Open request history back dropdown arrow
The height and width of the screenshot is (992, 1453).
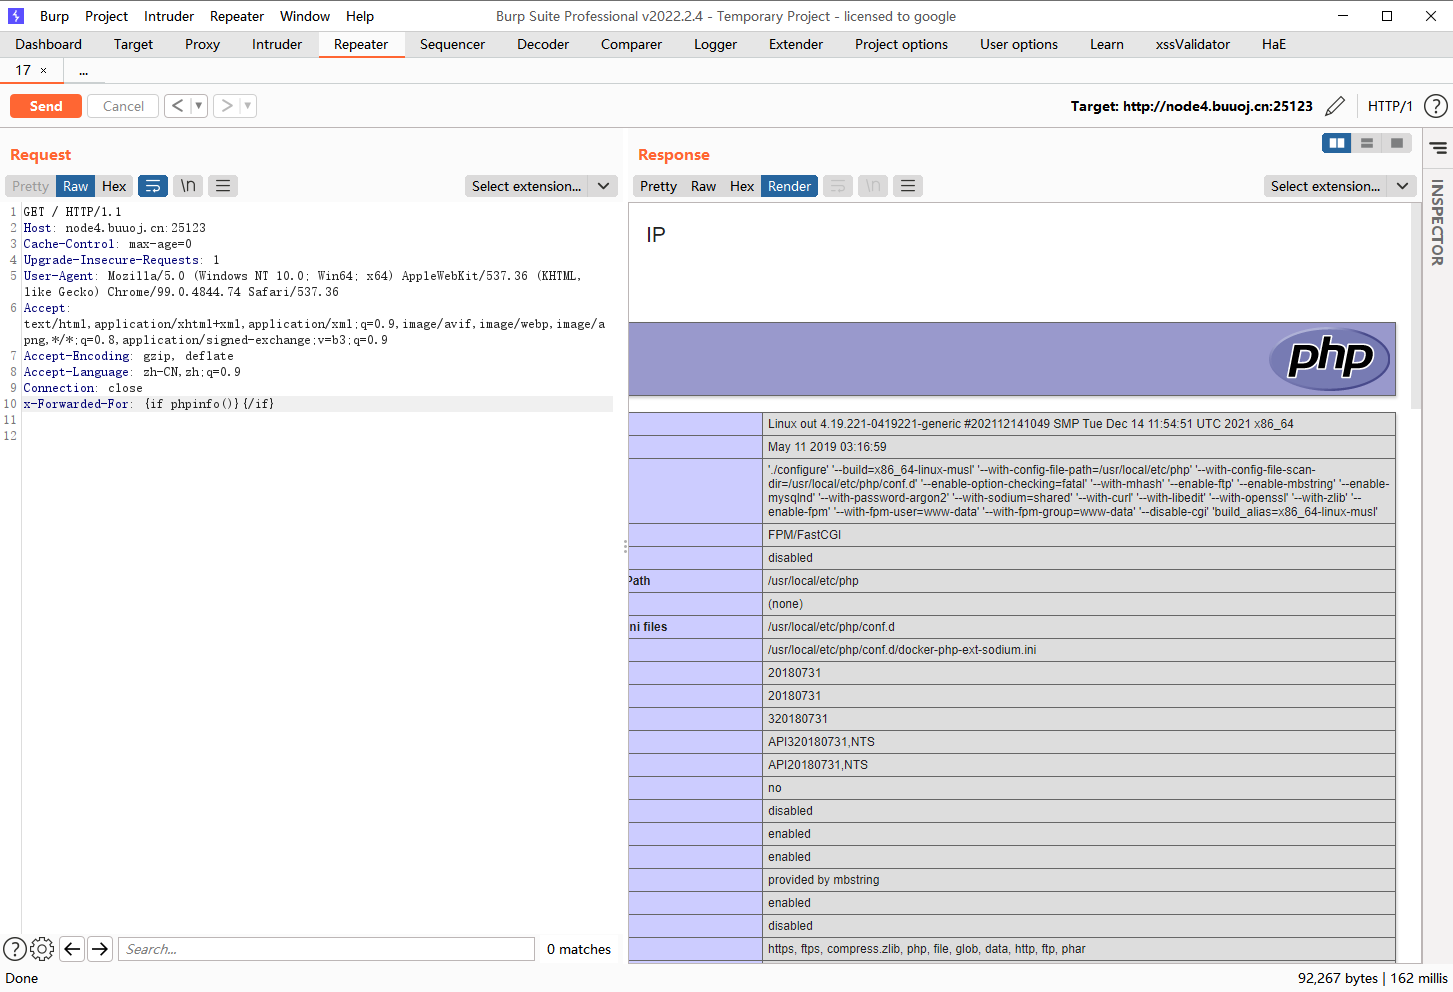click(x=198, y=106)
